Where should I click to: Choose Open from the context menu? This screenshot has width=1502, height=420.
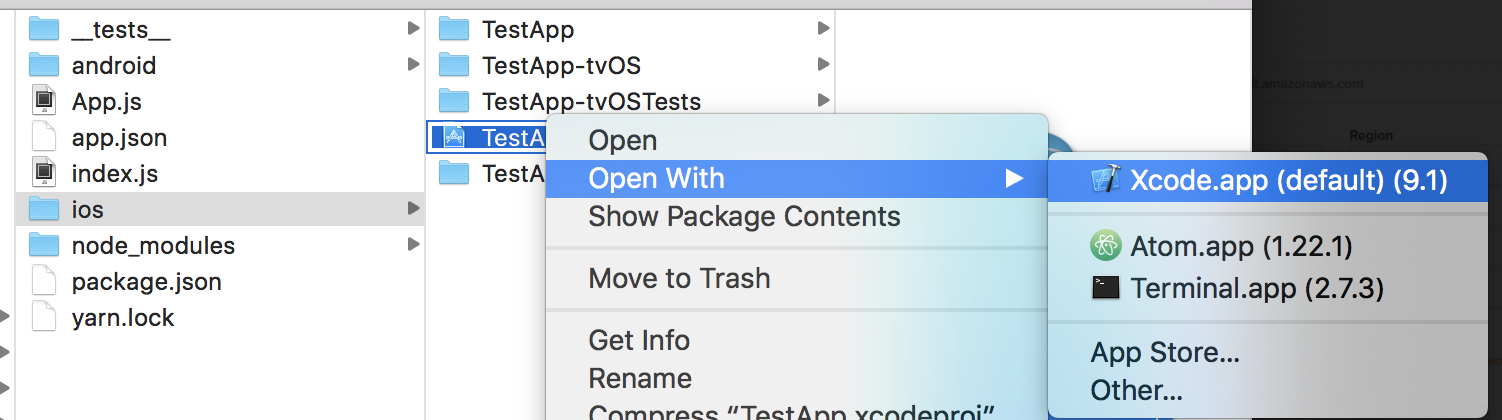click(623, 141)
